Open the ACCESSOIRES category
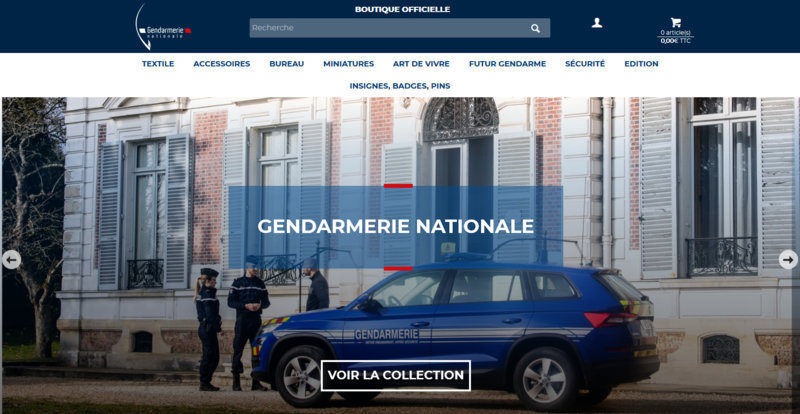This screenshot has height=414, width=800. [221, 64]
